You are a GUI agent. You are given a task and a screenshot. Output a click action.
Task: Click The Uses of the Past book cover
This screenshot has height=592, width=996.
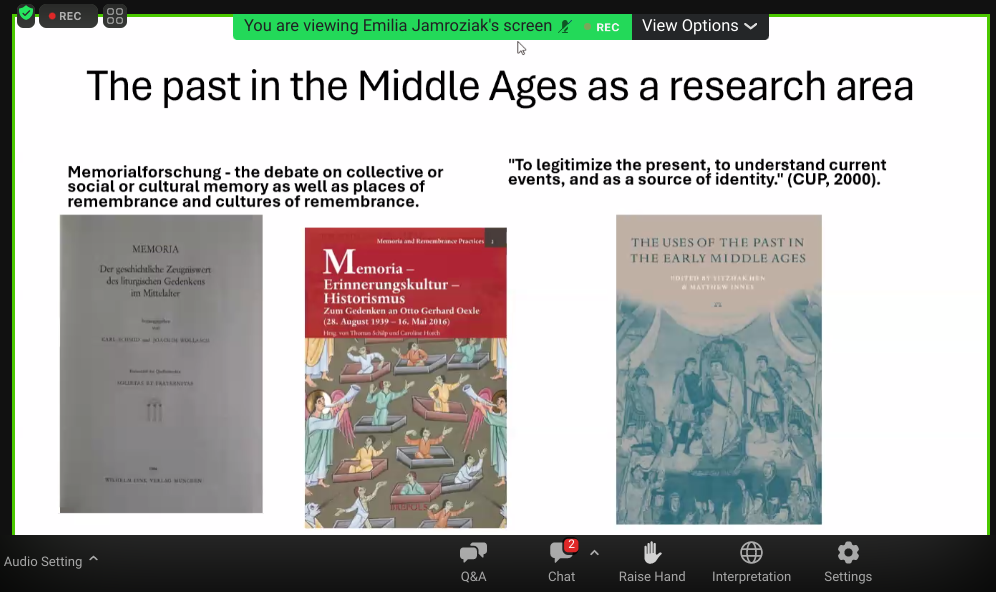click(x=718, y=369)
